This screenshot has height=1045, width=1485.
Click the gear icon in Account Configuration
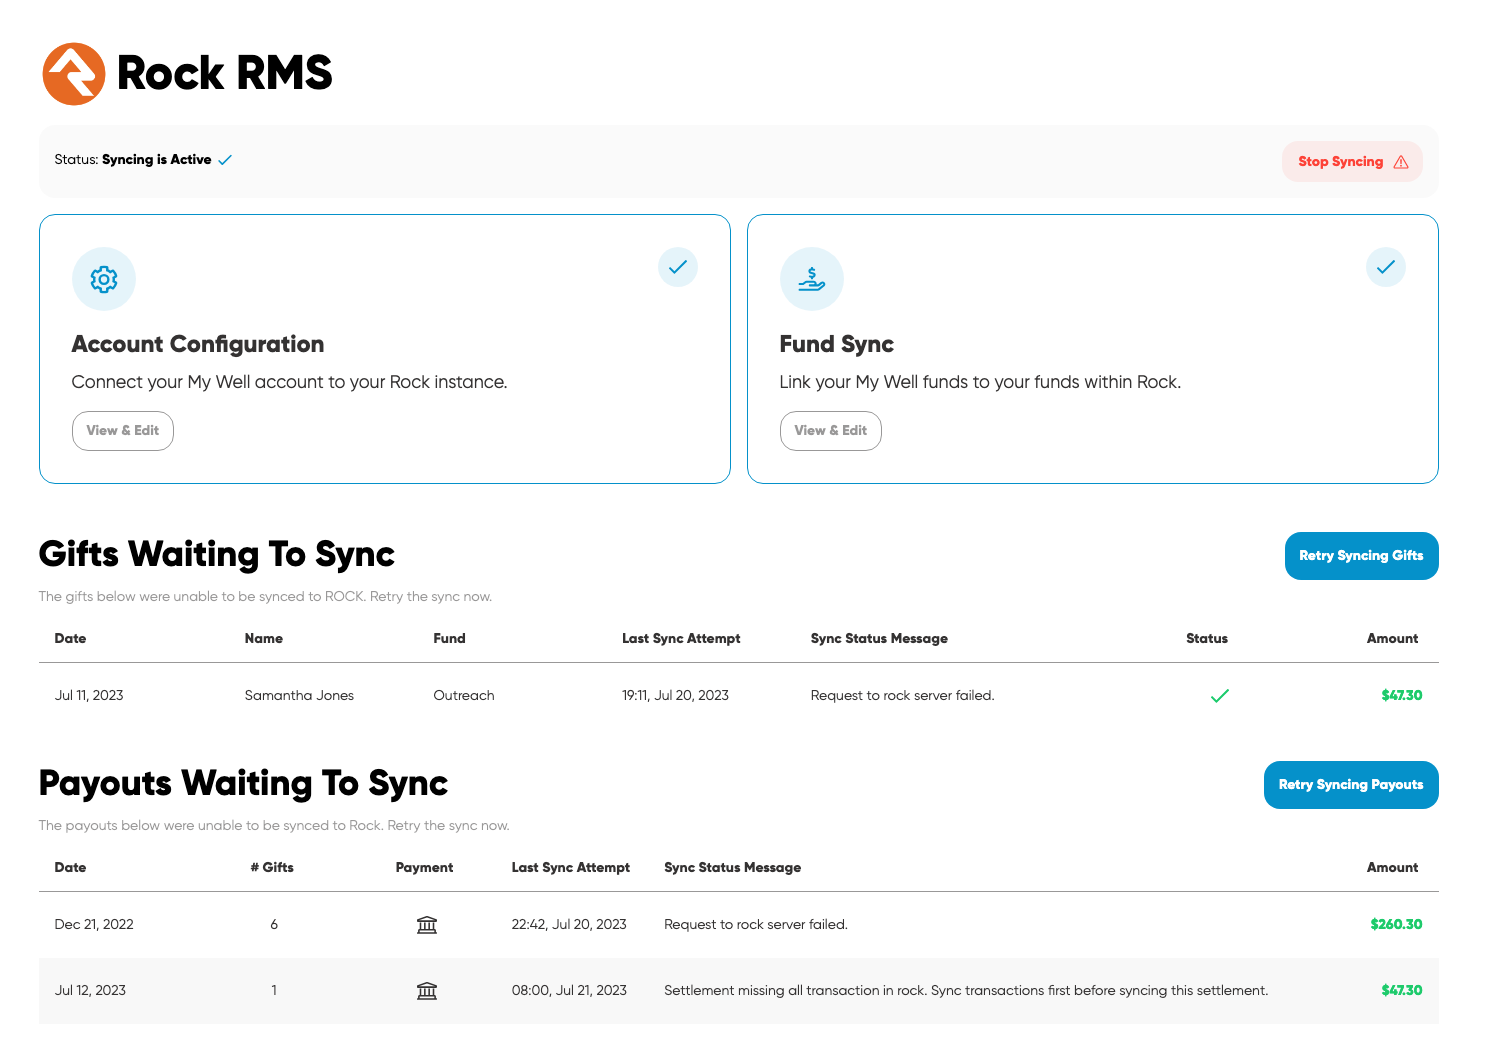(x=104, y=279)
